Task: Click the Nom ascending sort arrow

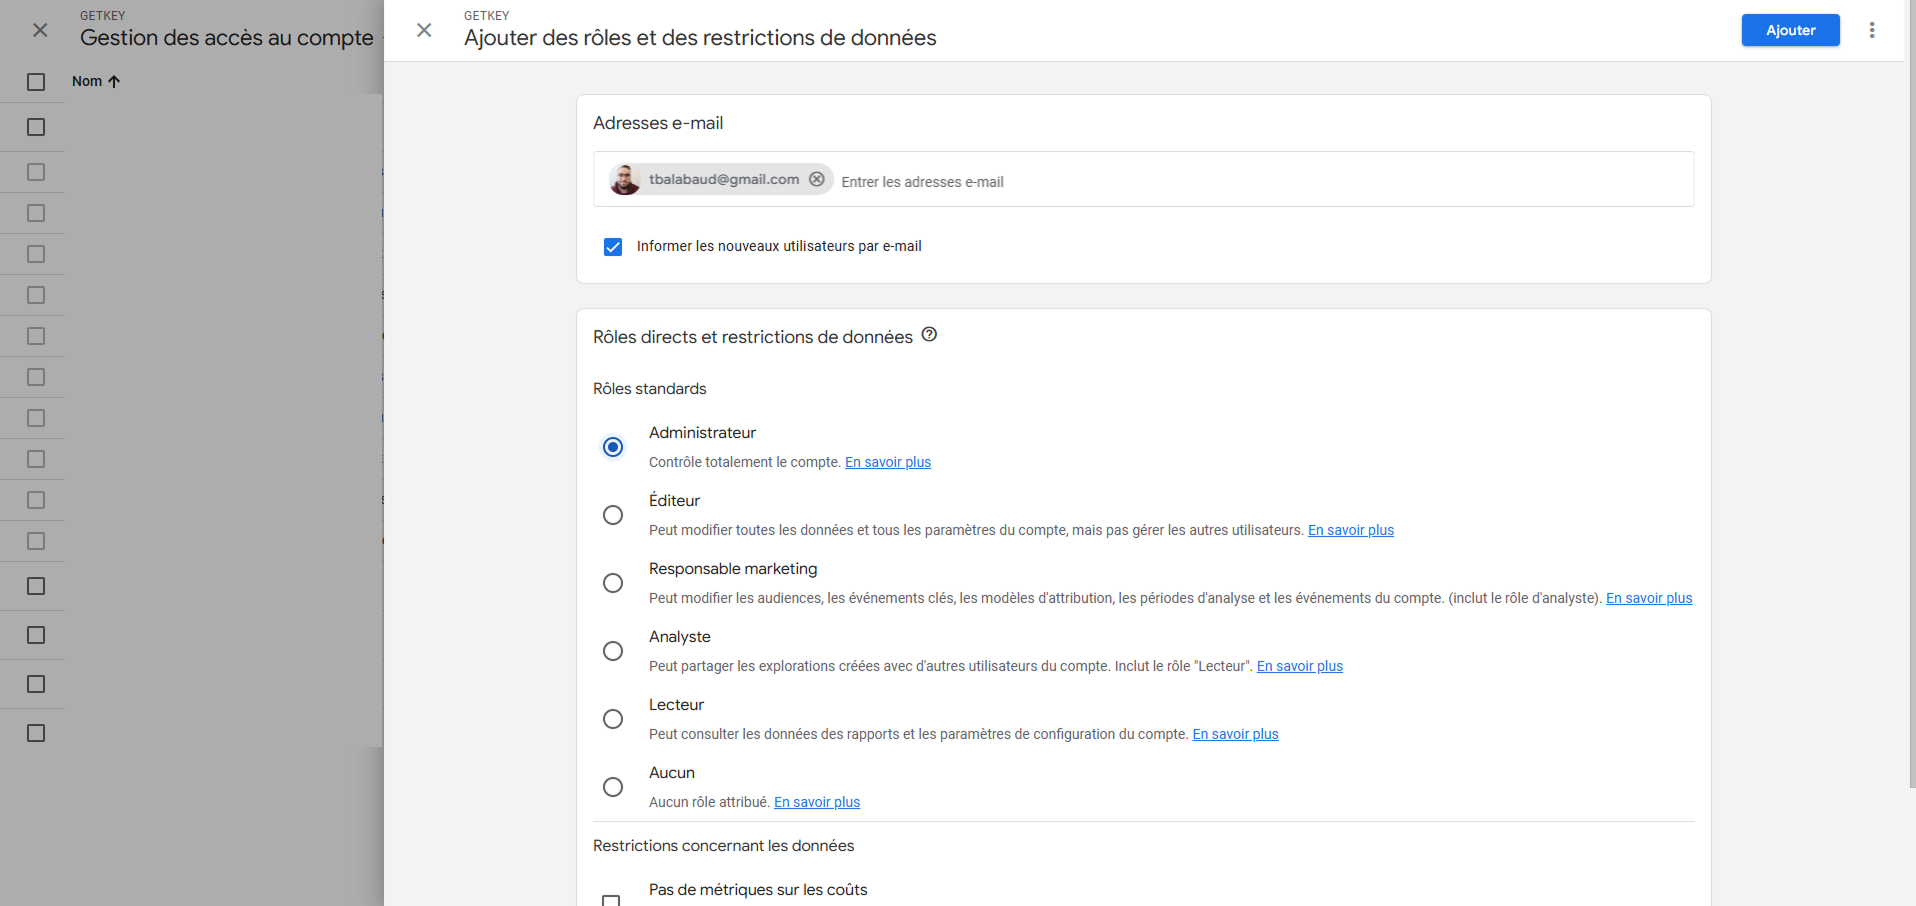Action: point(113,81)
